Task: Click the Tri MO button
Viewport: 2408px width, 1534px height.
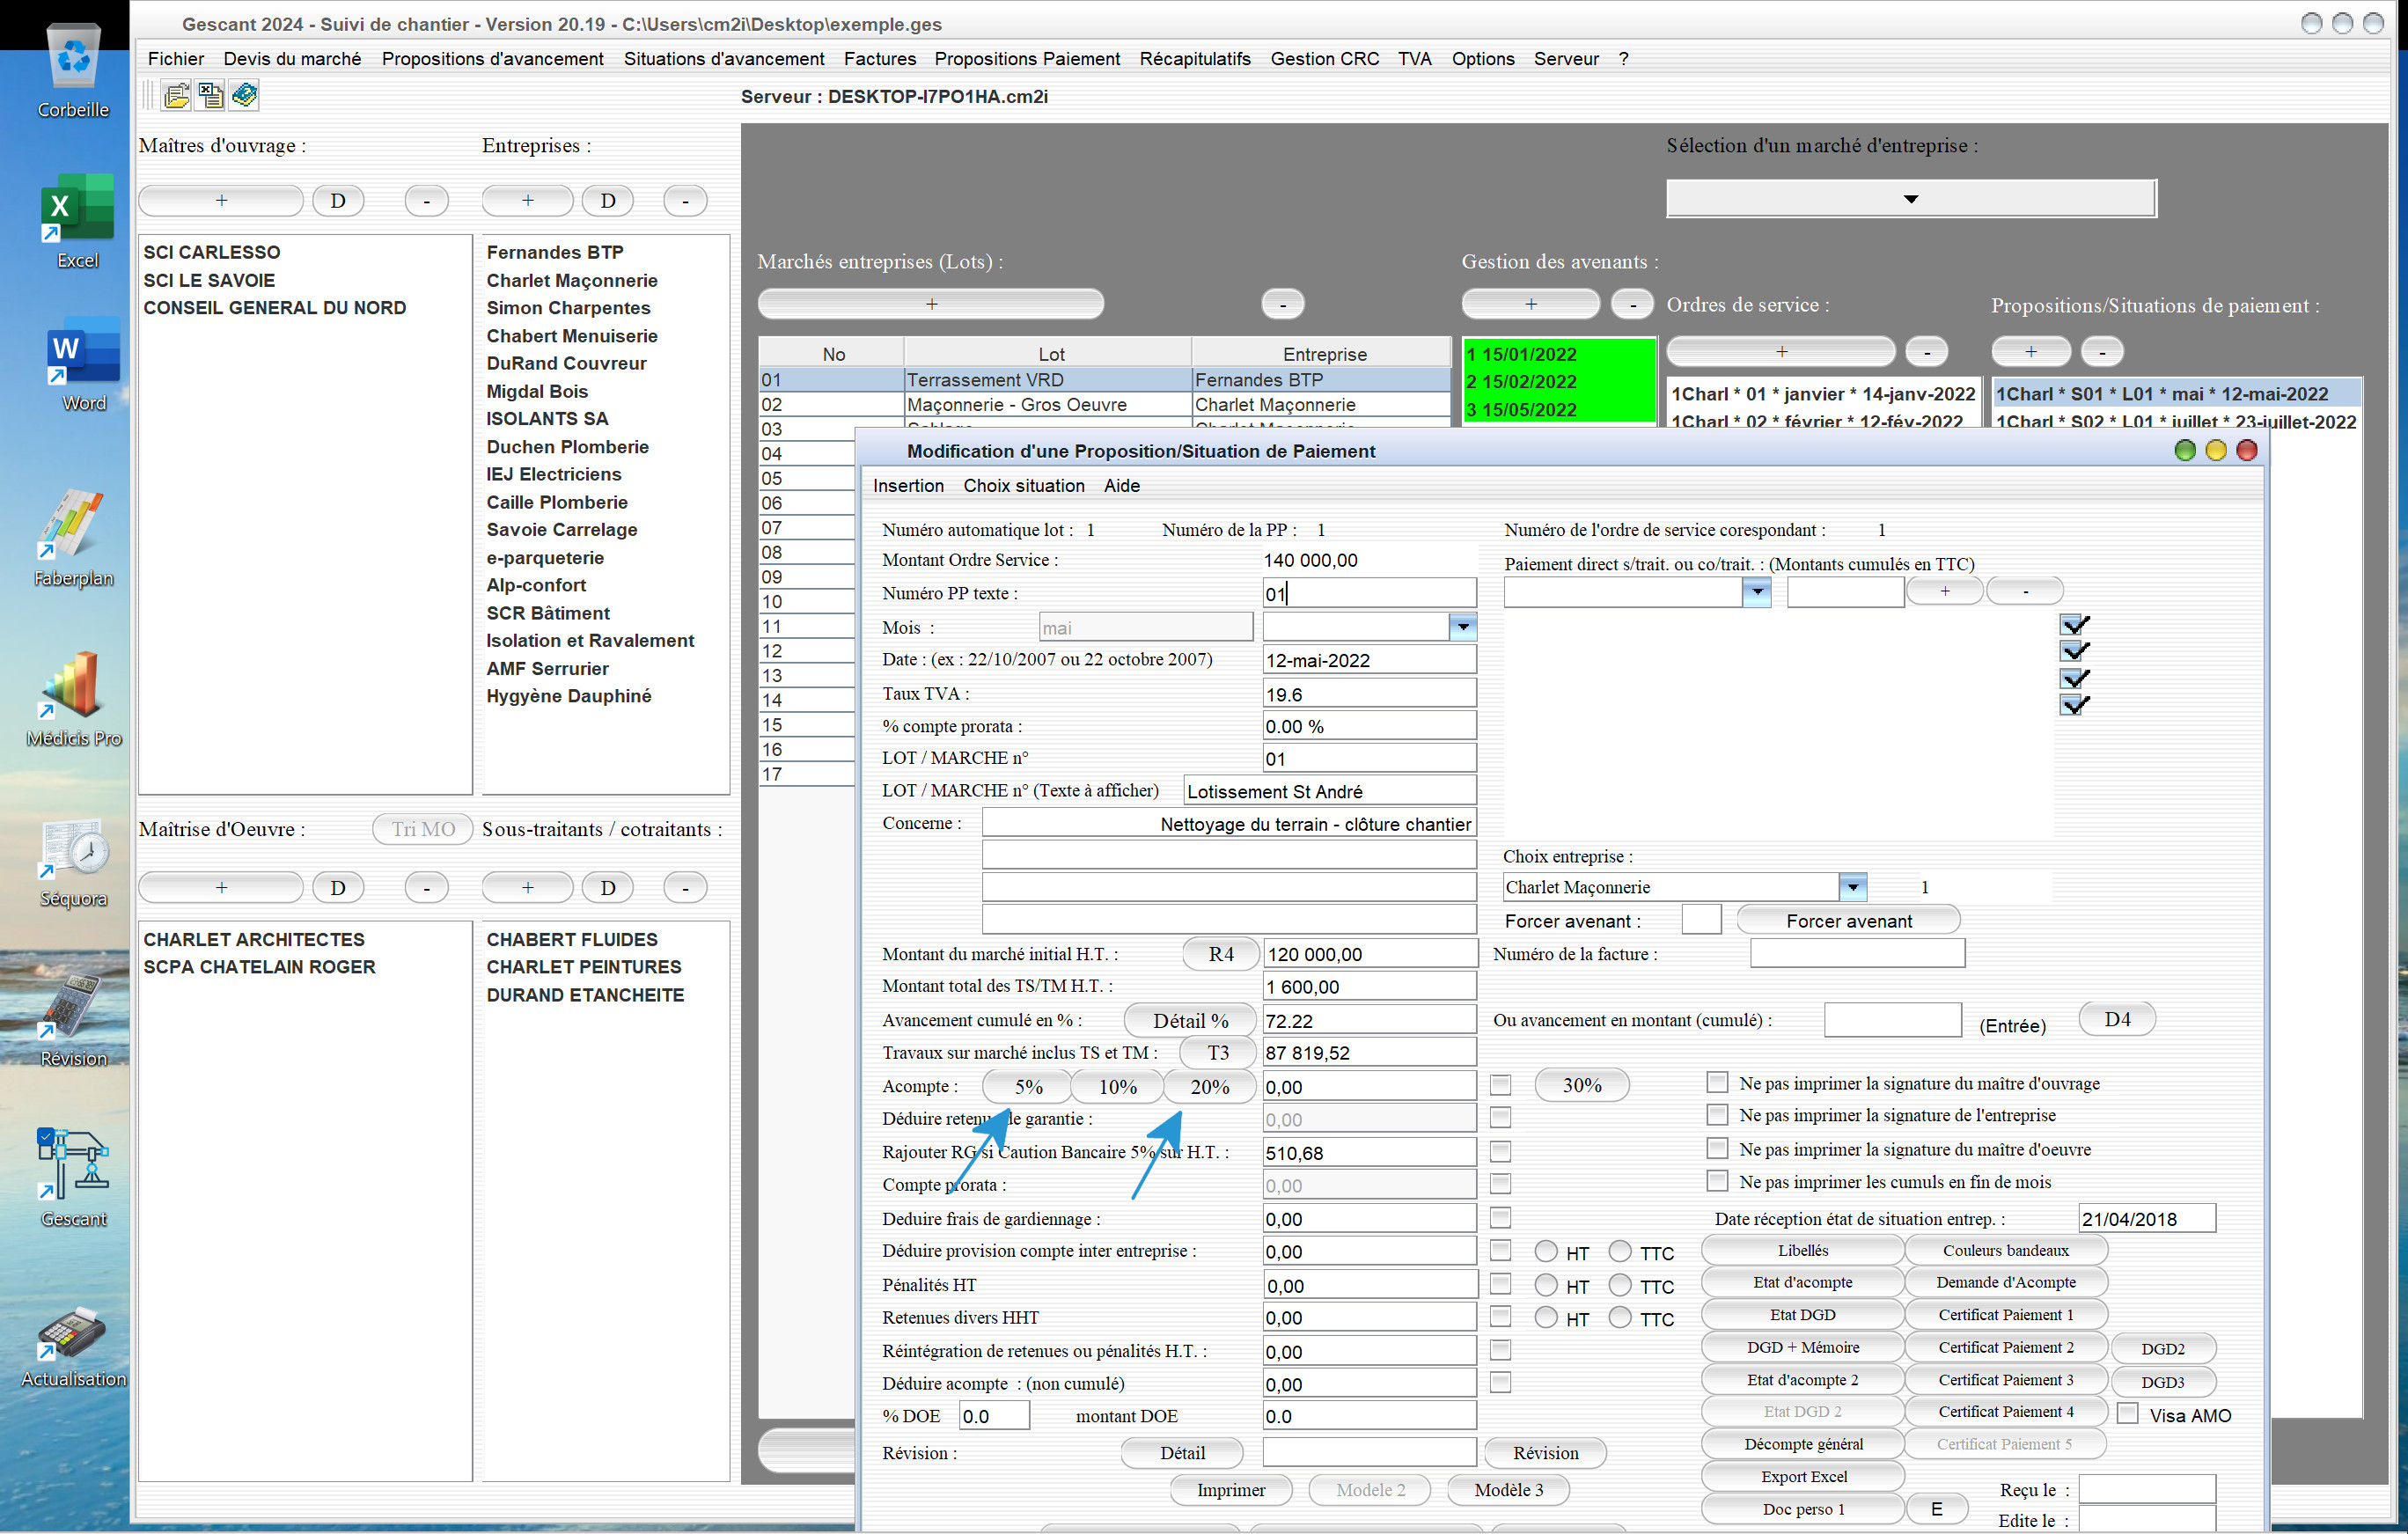Action: (x=423, y=829)
